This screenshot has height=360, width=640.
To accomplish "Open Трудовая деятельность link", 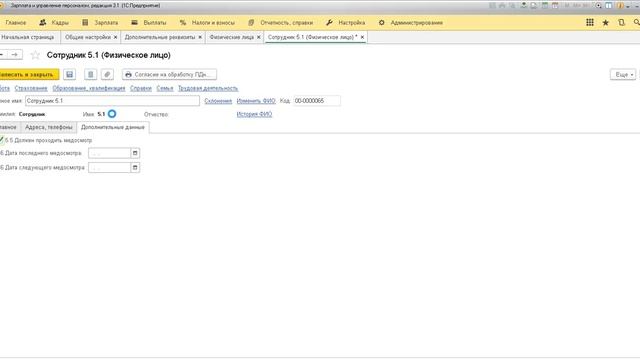I will point(208,88).
